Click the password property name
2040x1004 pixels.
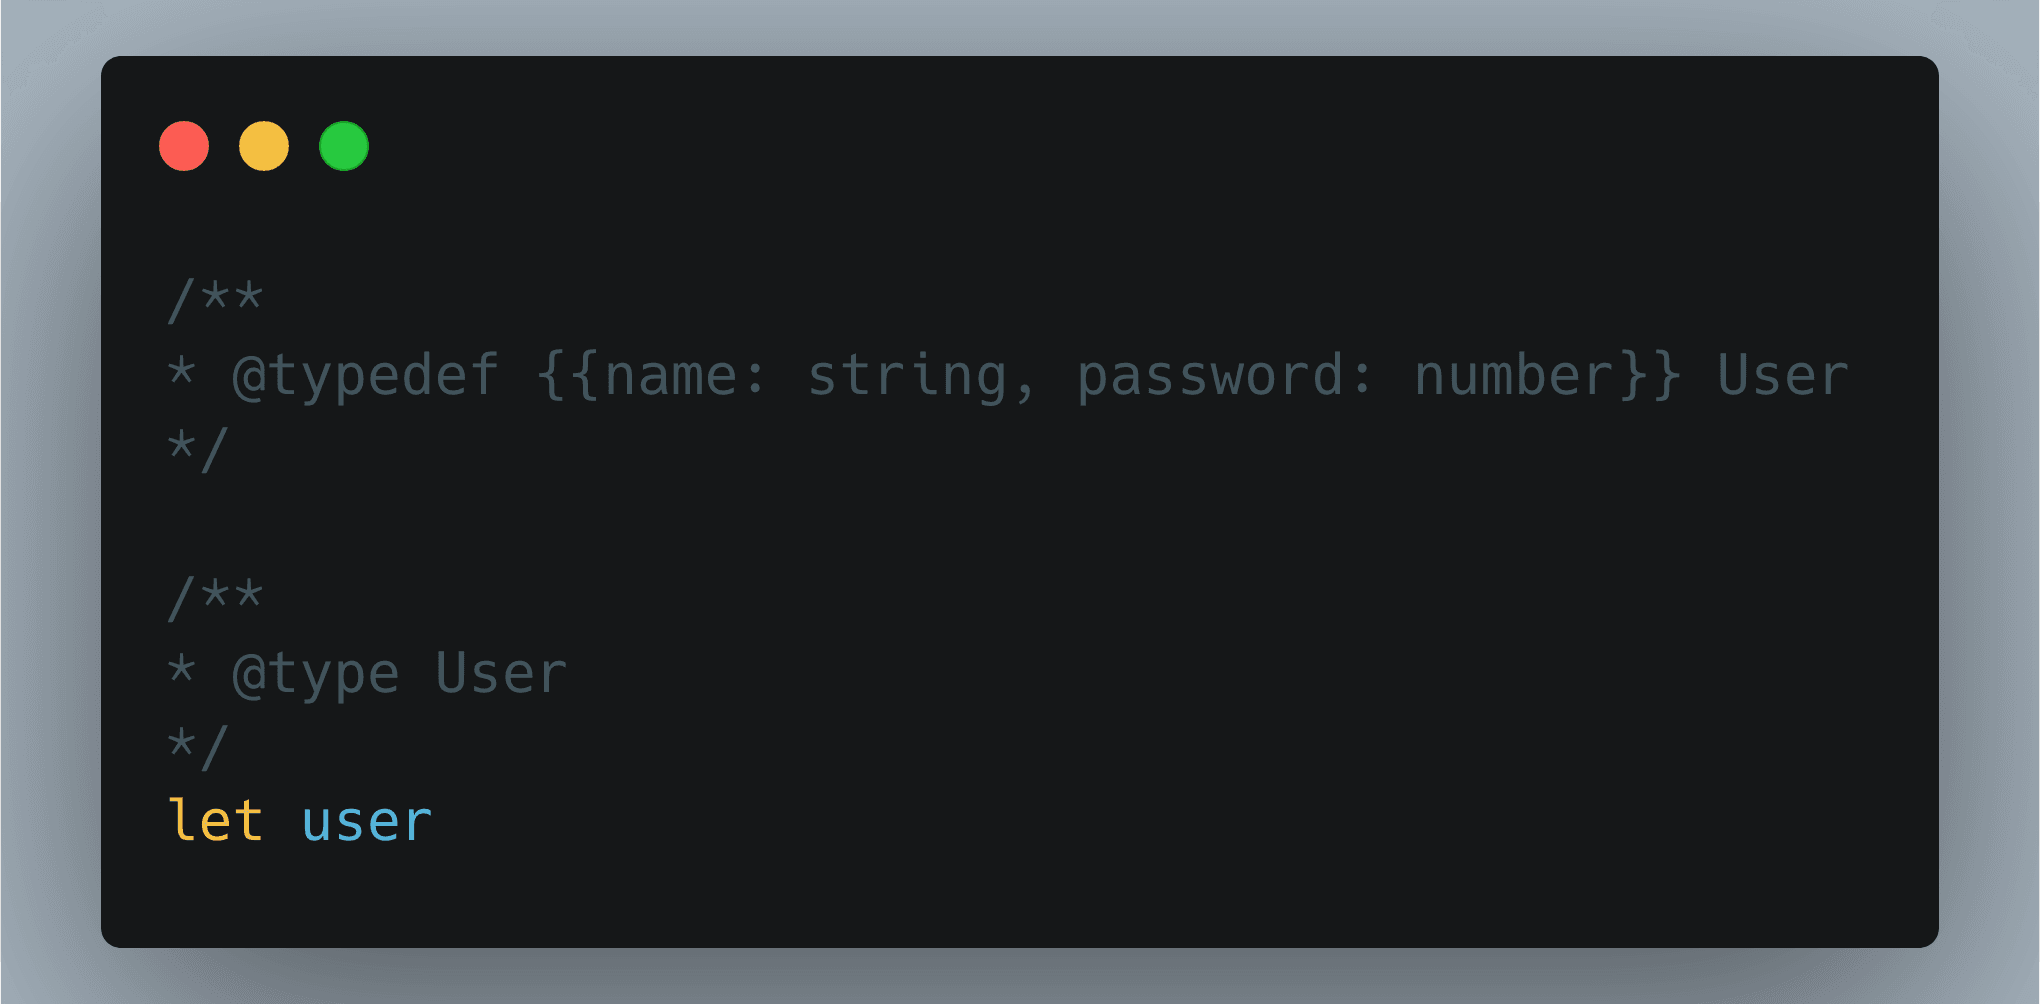1210,376
